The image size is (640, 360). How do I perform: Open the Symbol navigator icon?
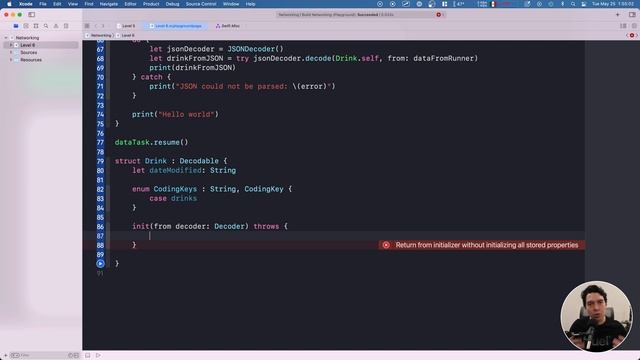[36, 26]
